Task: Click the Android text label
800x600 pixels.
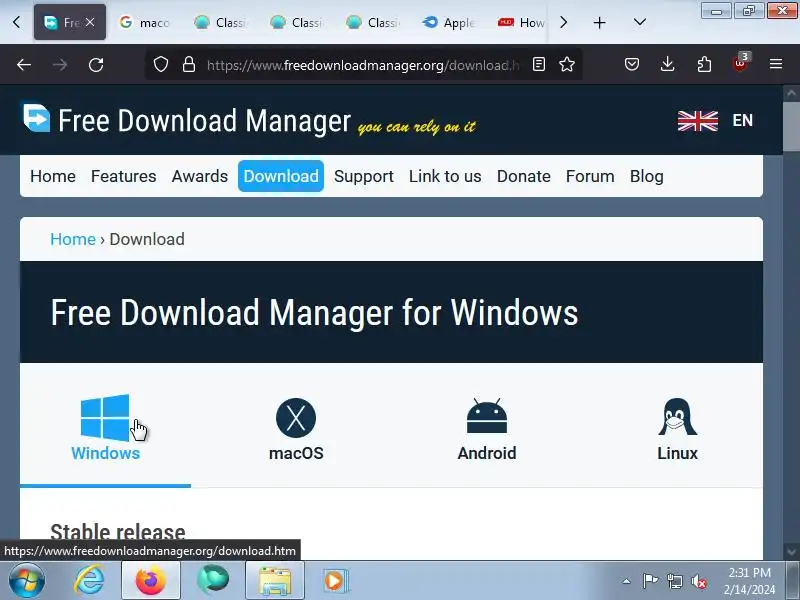Action: (x=487, y=453)
